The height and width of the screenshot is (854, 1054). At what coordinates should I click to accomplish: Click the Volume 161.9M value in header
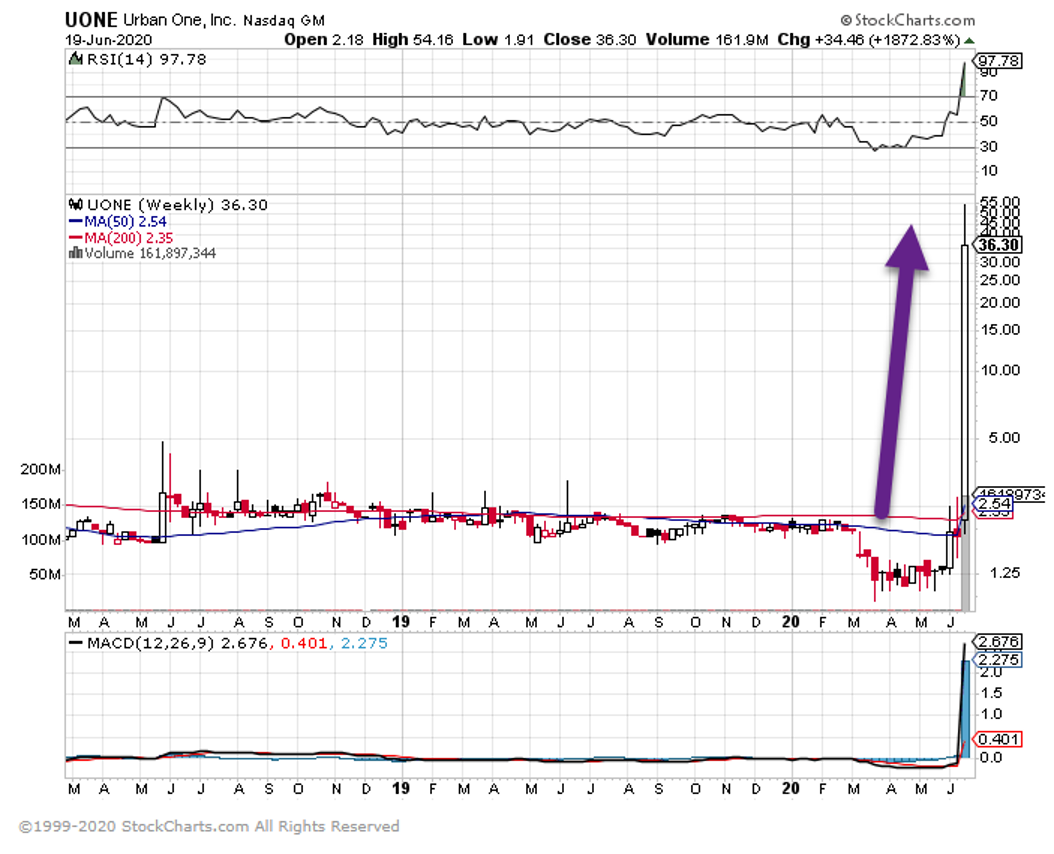pyautogui.click(x=706, y=40)
